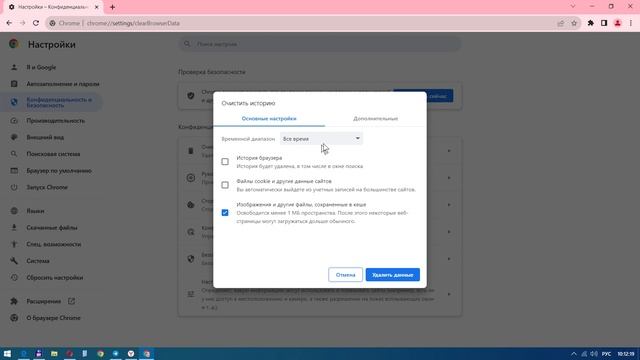
Task: Open 'Спец. возможности' in settings sidebar
Action: [54, 244]
